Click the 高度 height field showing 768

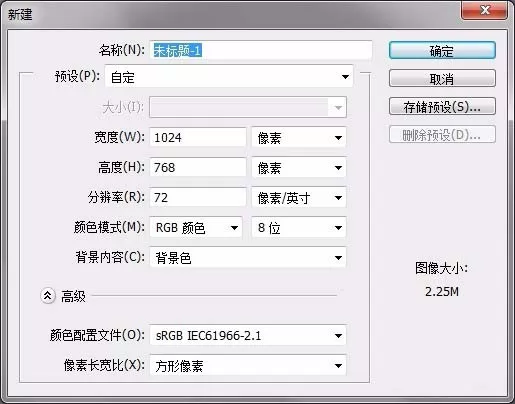pyautogui.click(x=198, y=167)
